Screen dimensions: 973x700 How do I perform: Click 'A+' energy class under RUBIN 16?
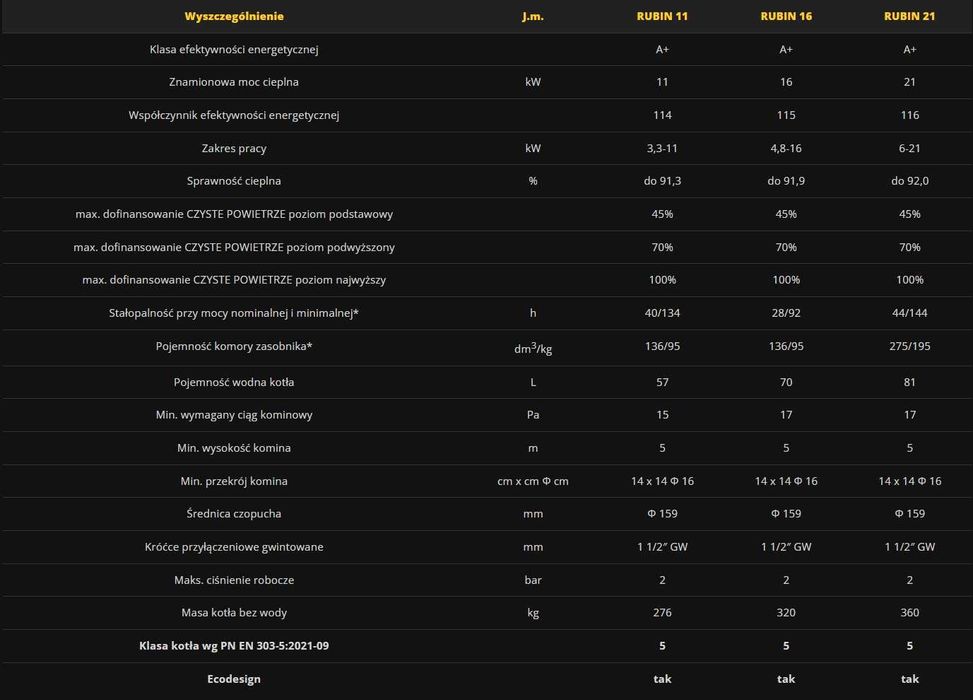click(786, 50)
